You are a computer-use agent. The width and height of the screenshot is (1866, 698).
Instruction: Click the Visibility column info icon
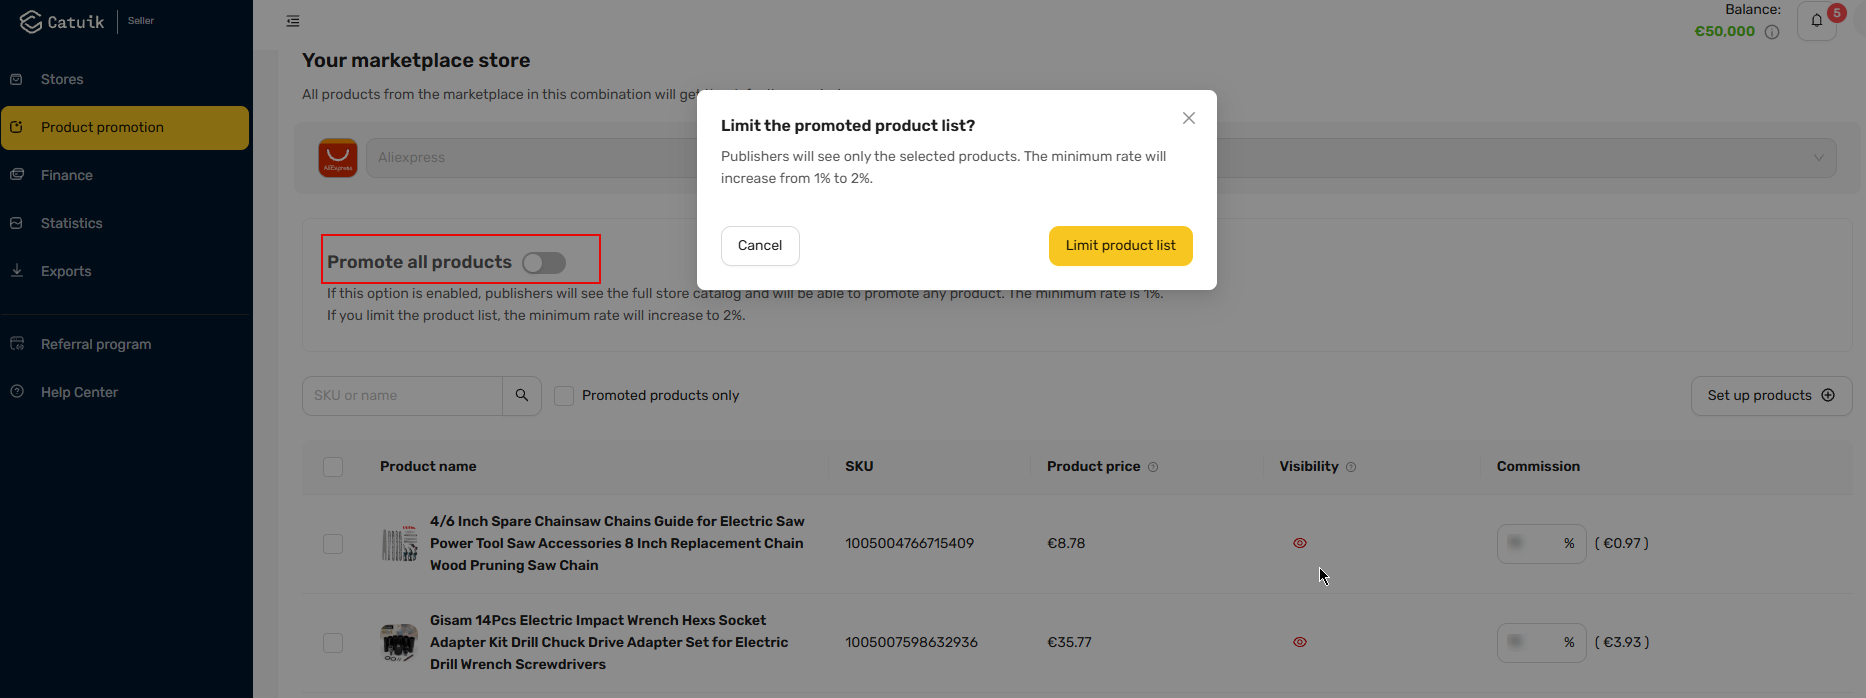coord(1351,467)
